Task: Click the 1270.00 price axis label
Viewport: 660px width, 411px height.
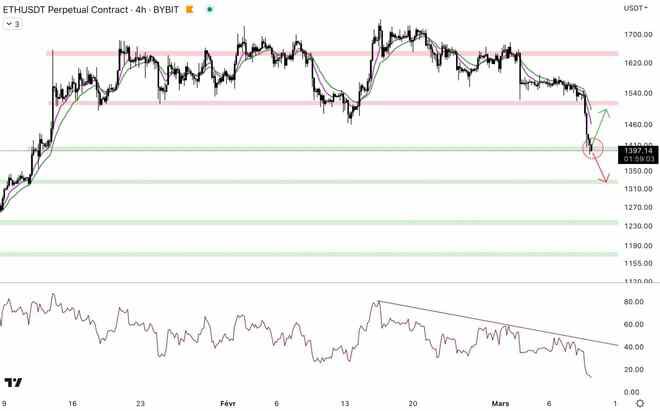Action: pos(638,207)
